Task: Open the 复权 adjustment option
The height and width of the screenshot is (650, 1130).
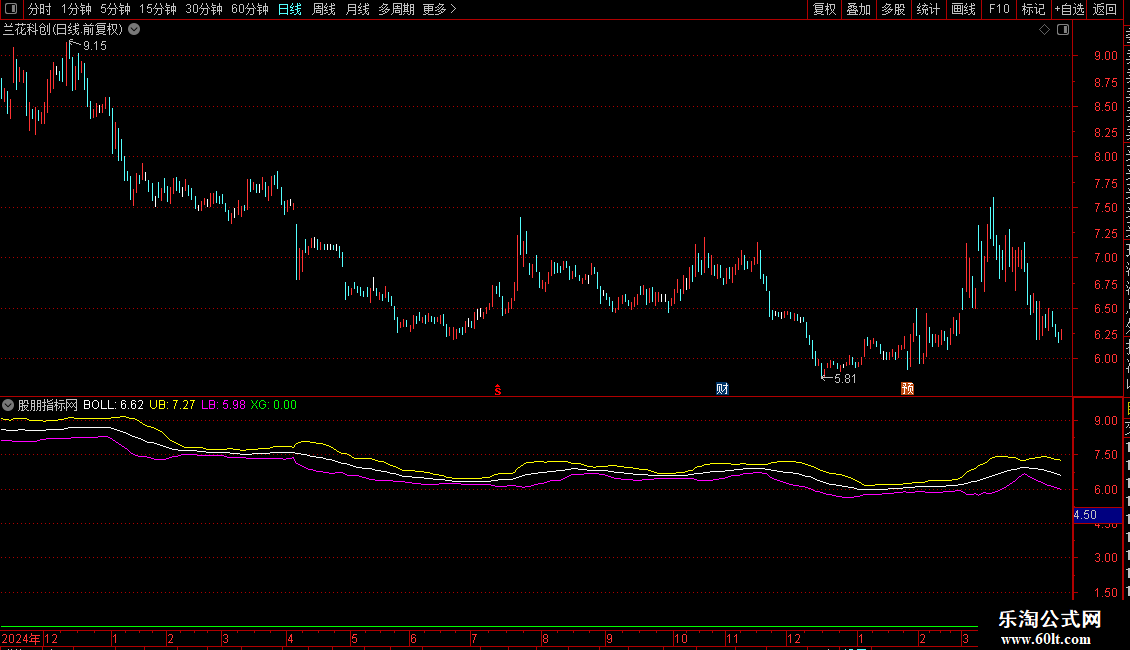Action: (x=824, y=9)
